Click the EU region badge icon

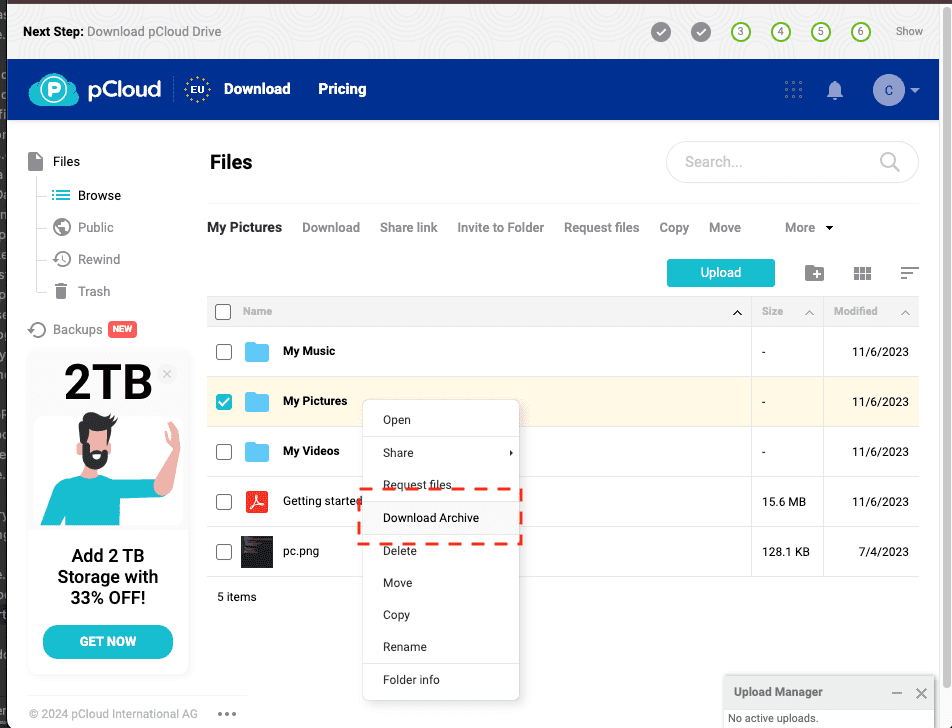click(x=197, y=89)
